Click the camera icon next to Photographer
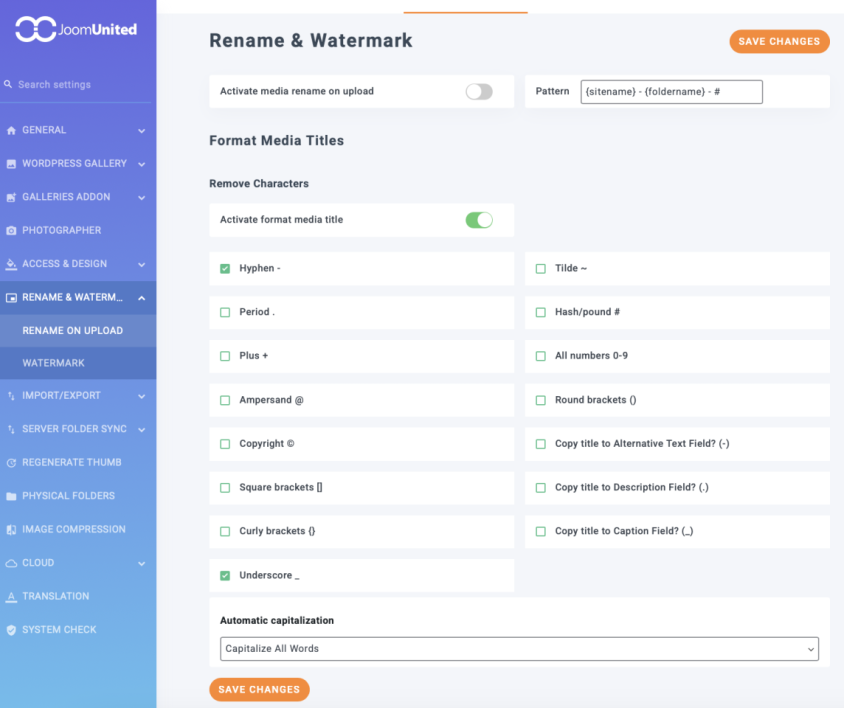 point(11,230)
